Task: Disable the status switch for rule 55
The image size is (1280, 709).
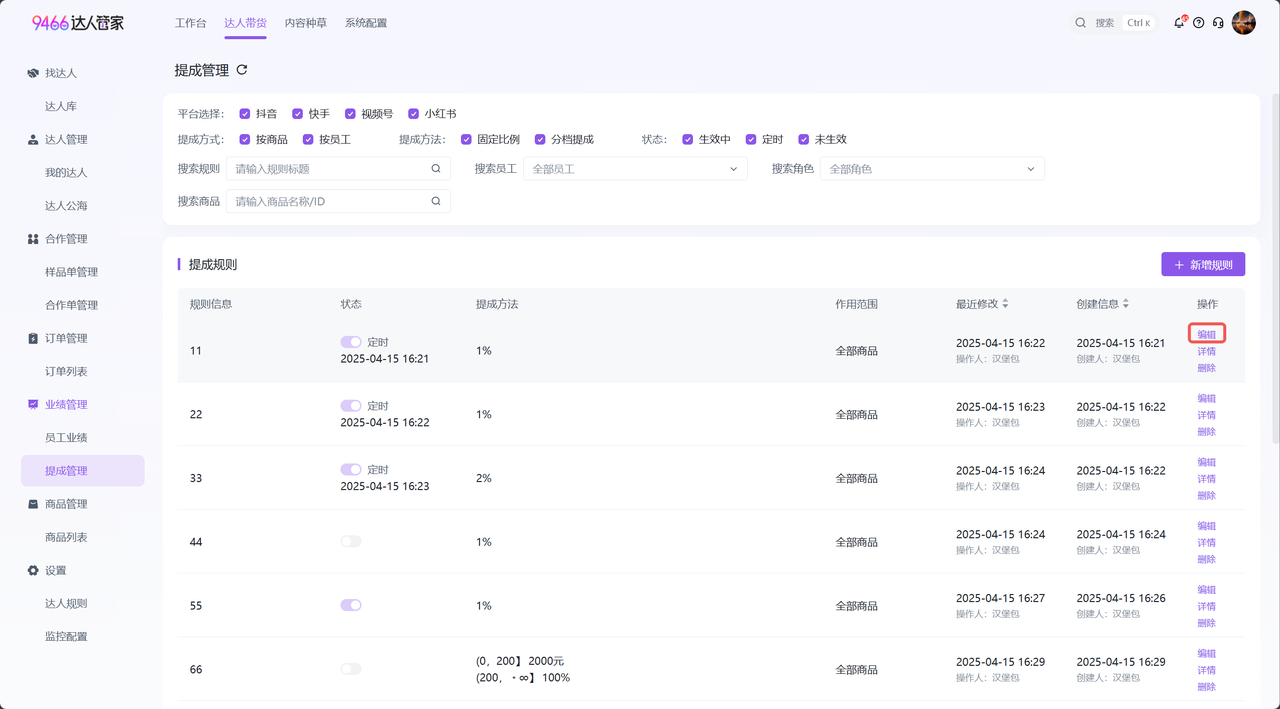Action: 351,605
